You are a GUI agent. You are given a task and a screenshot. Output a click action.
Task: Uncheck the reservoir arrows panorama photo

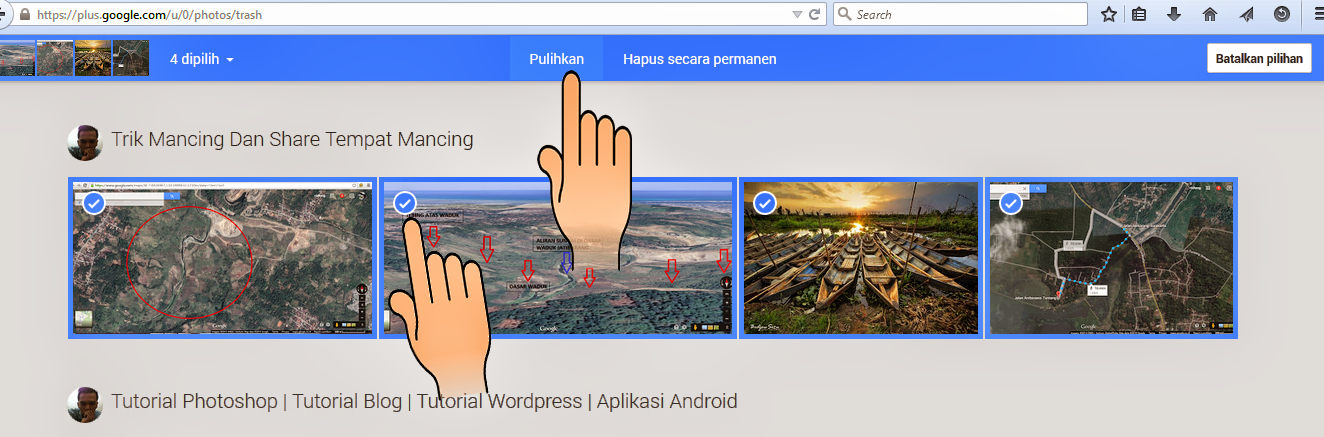point(405,203)
